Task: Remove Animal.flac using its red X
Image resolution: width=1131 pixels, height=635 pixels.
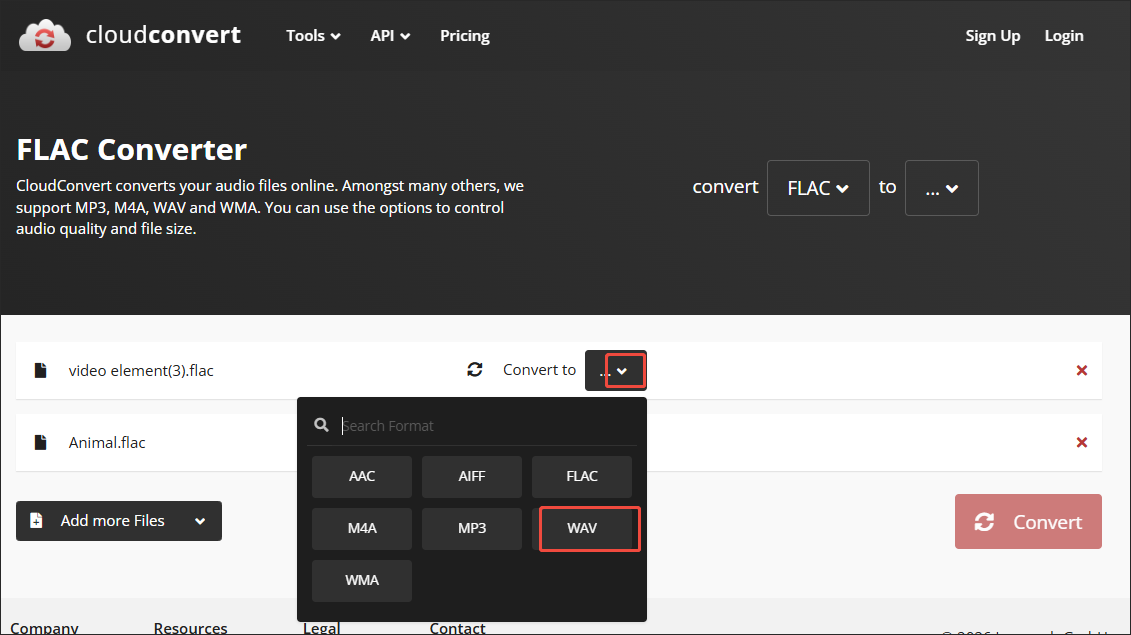Action: [1081, 442]
